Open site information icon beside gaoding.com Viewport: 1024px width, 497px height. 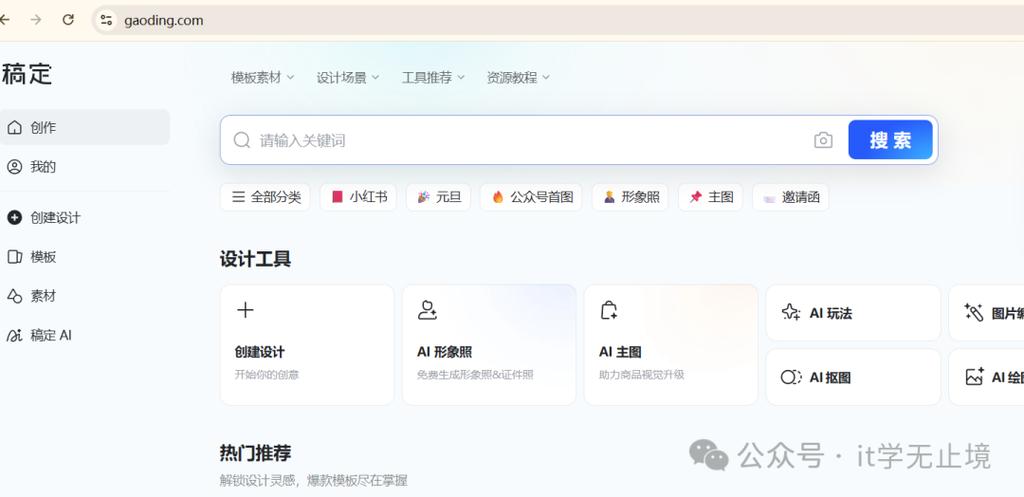click(x=106, y=20)
